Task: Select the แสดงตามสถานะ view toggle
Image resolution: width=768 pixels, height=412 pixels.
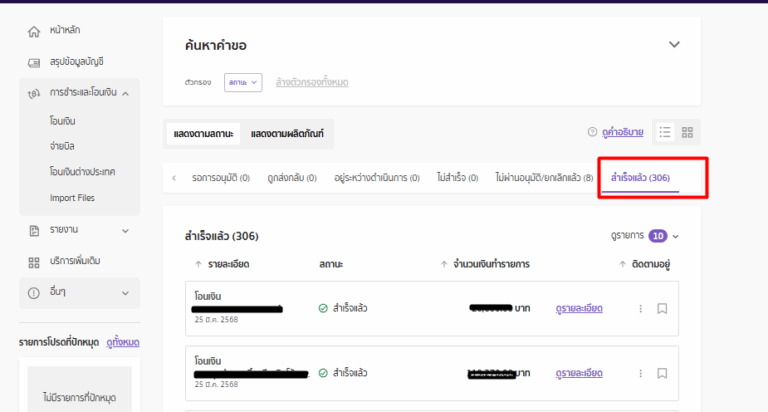Action: pos(201,133)
